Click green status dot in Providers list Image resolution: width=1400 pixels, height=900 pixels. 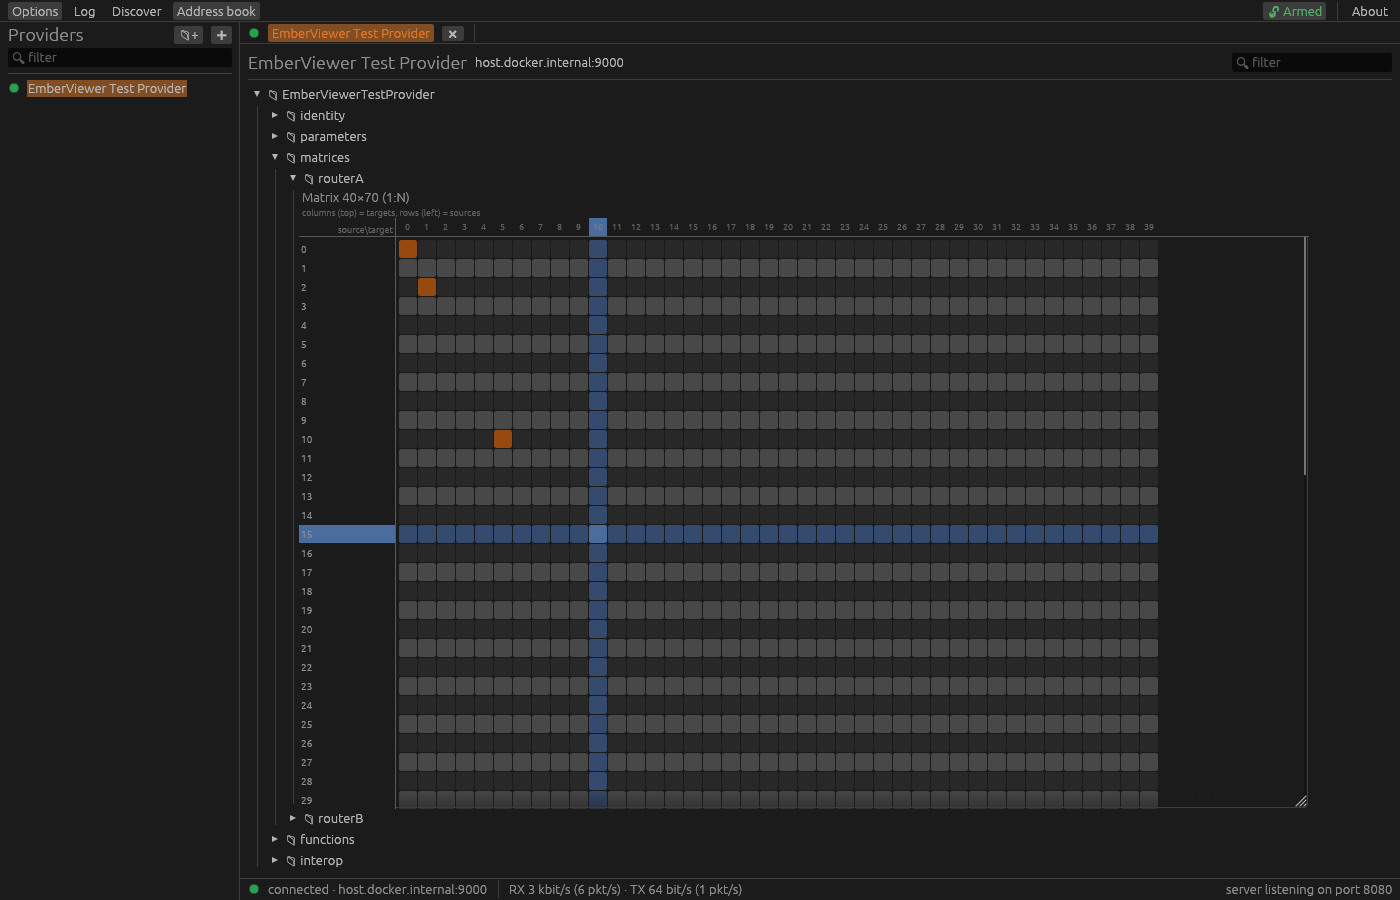pos(14,88)
